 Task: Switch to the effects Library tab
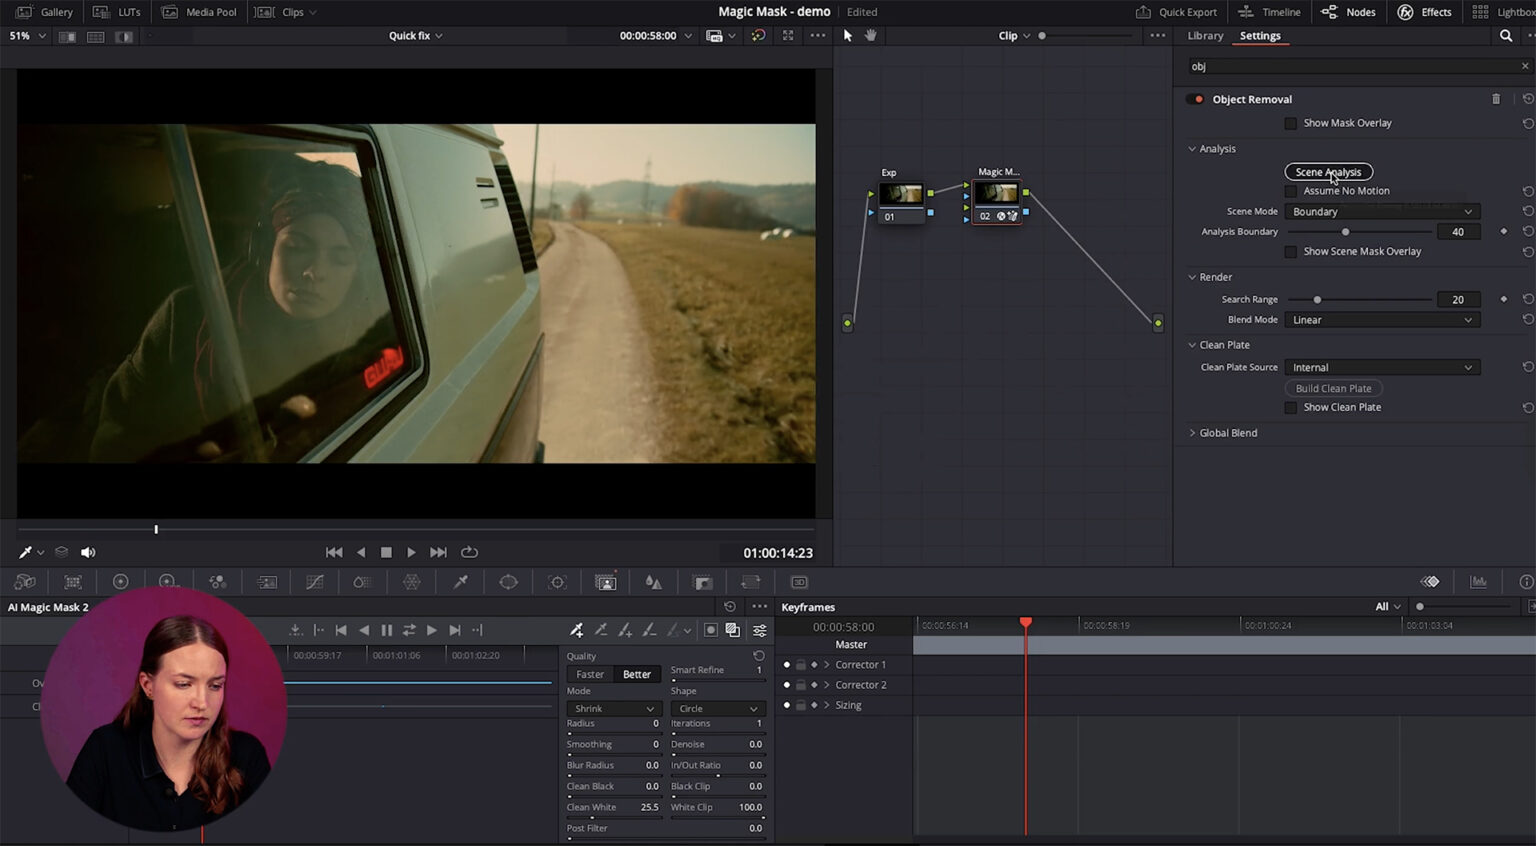(1205, 36)
